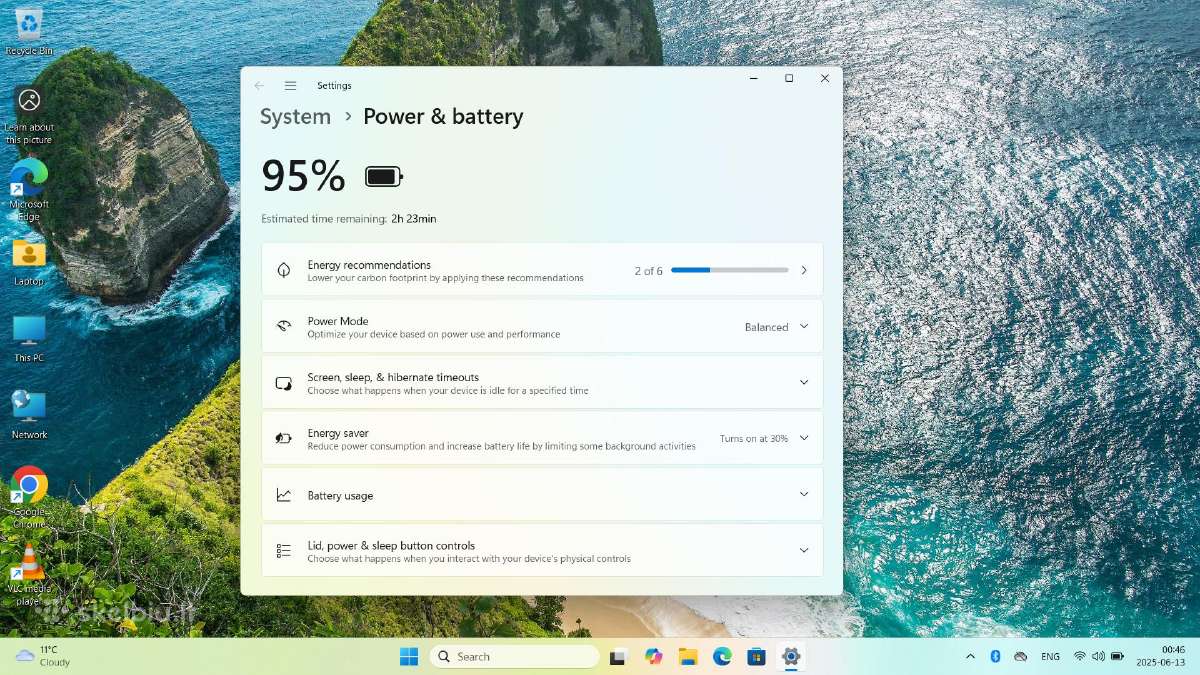Open the weather widget showing 11°C Cloudy
Screen dimensions: 1200x675
(x=42, y=656)
